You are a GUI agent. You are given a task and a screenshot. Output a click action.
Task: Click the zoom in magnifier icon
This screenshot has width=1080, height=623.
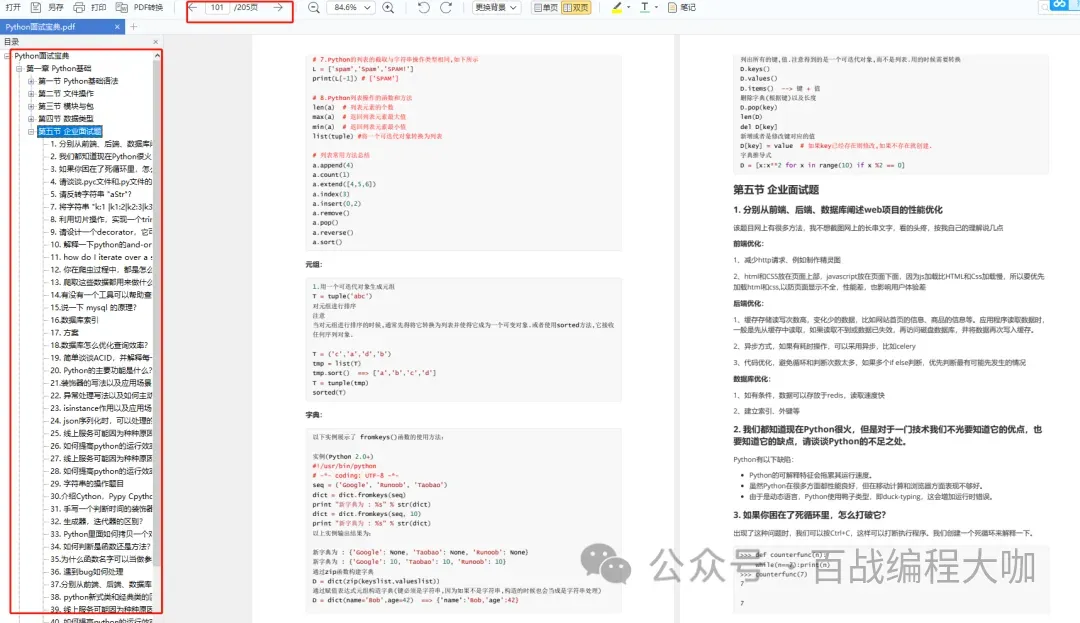point(388,8)
